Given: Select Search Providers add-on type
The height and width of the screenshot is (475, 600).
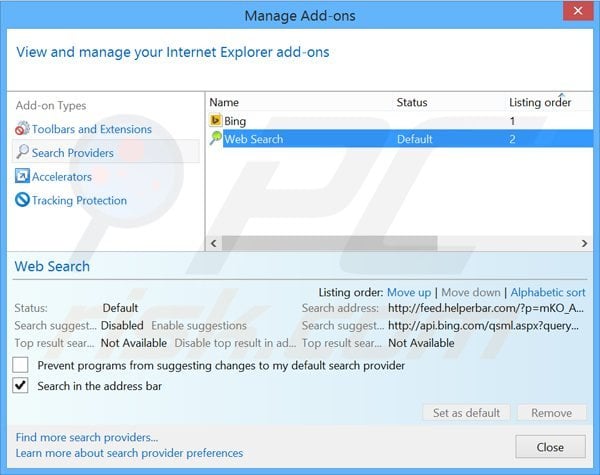Looking at the screenshot, I should tap(106, 152).
